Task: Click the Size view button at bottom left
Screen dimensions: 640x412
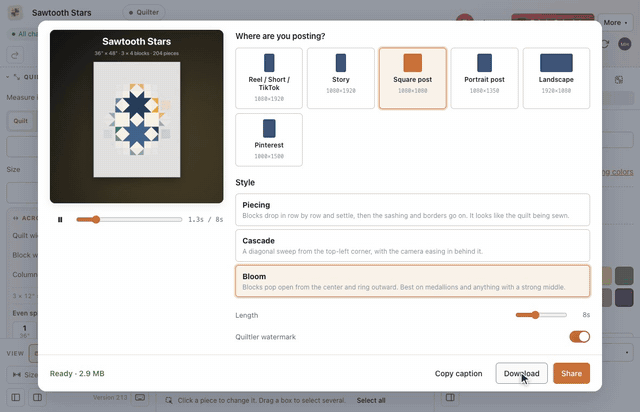Action: pyautogui.click(x=24, y=374)
